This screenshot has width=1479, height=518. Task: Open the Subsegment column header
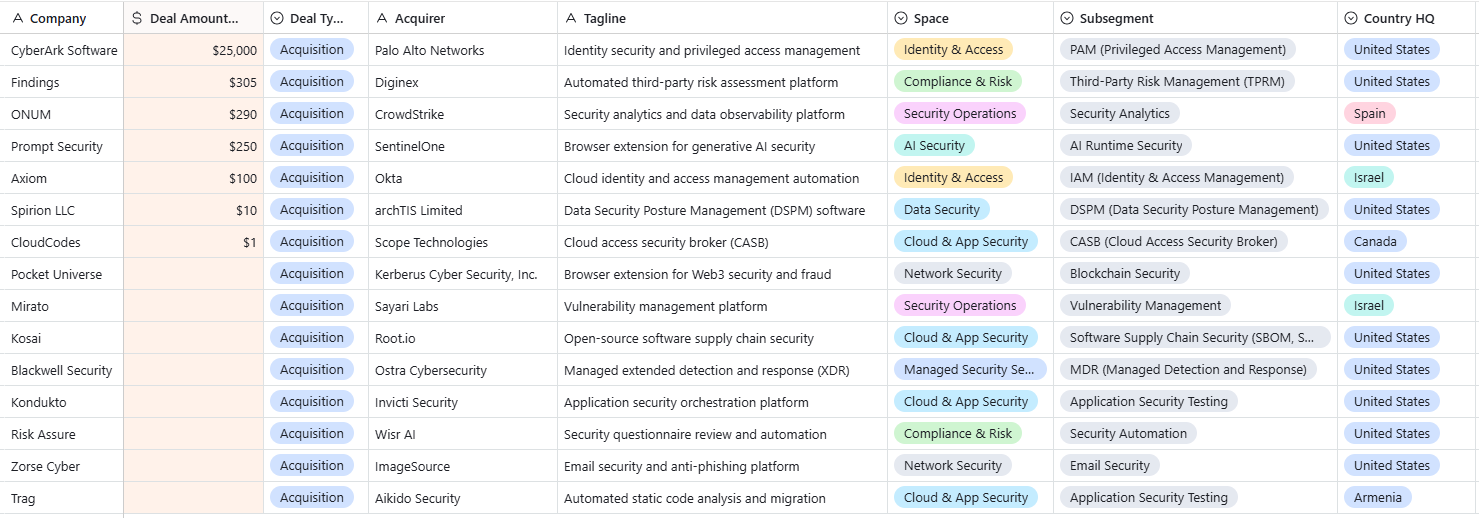(x=1195, y=18)
